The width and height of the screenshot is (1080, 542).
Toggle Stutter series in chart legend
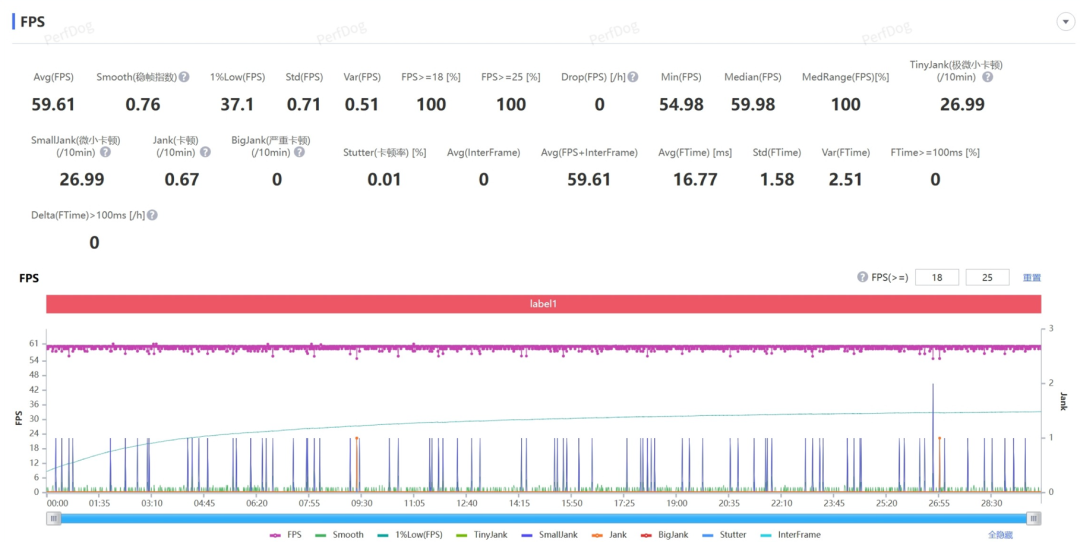point(724,535)
